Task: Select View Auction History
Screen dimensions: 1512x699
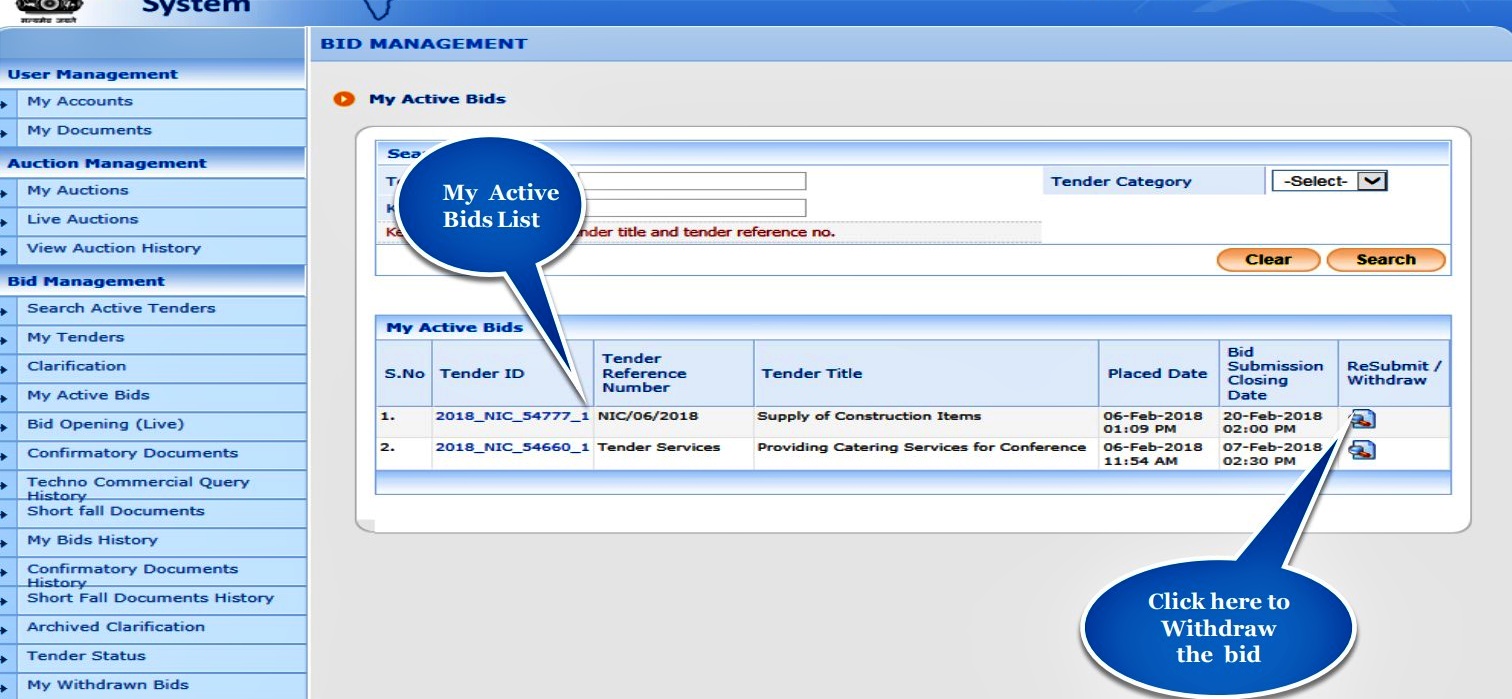Action: [114, 248]
